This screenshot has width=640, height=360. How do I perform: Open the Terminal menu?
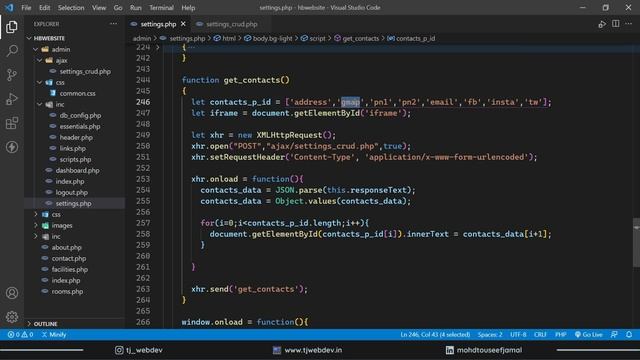[x=161, y=8]
